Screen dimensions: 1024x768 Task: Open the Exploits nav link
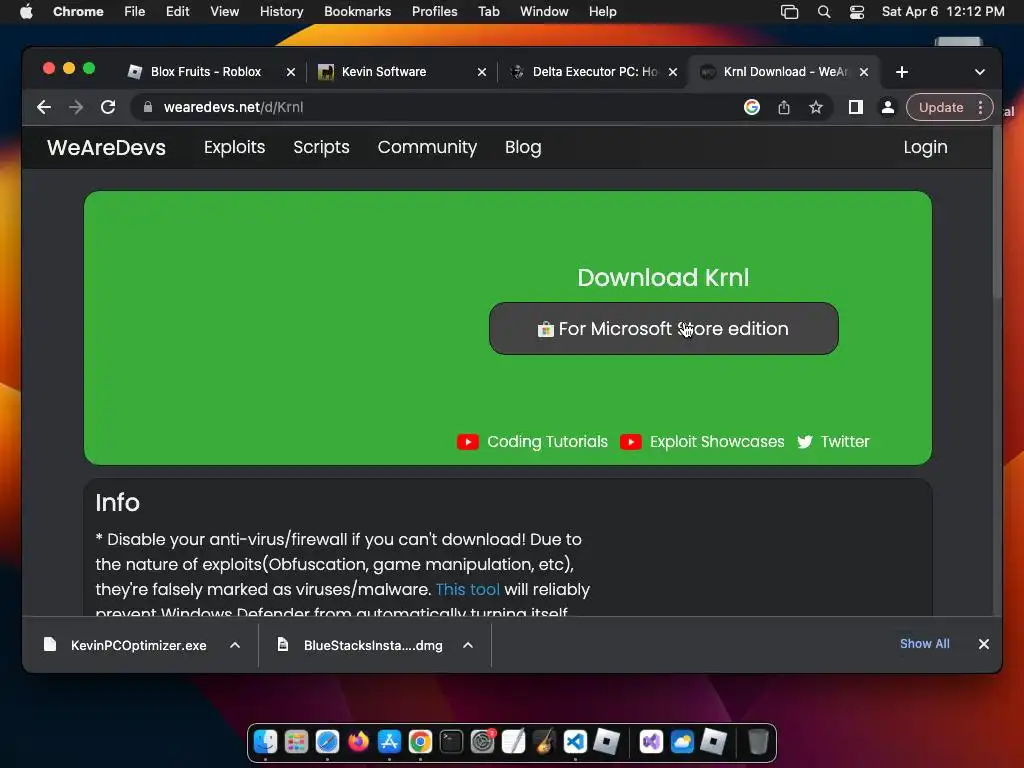coord(234,148)
